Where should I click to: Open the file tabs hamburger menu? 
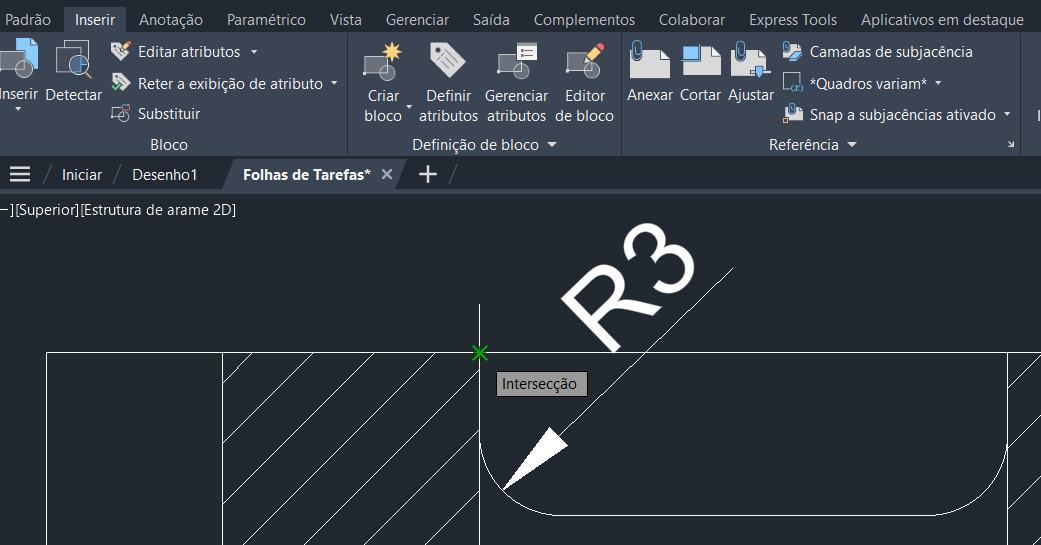pyautogui.click(x=20, y=175)
